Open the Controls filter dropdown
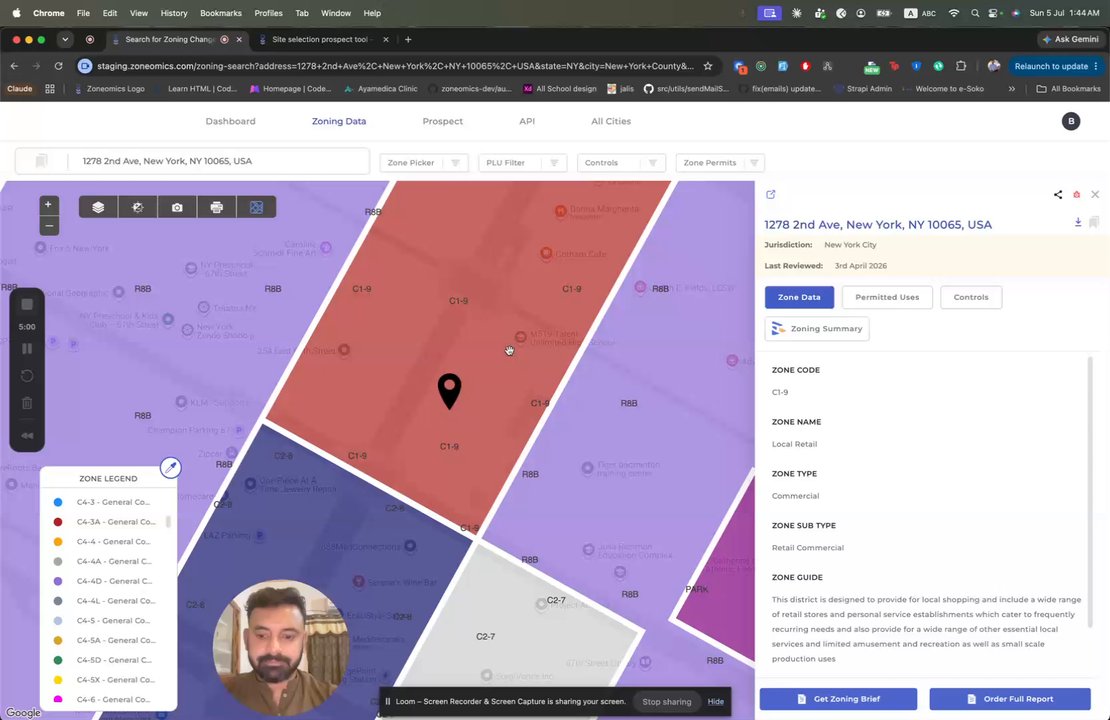Viewport: 1110px width, 720px height. pyautogui.click(x=621, y=163)
